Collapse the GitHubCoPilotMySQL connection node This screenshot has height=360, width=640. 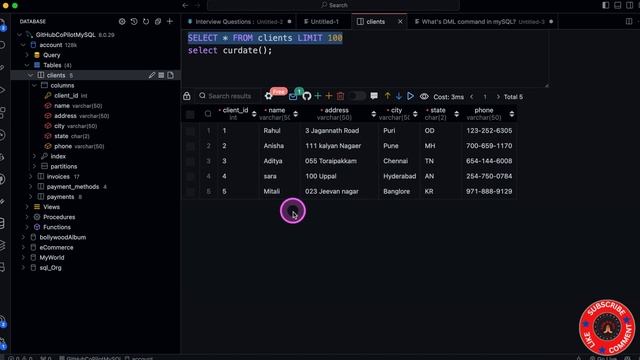(19, 35)
